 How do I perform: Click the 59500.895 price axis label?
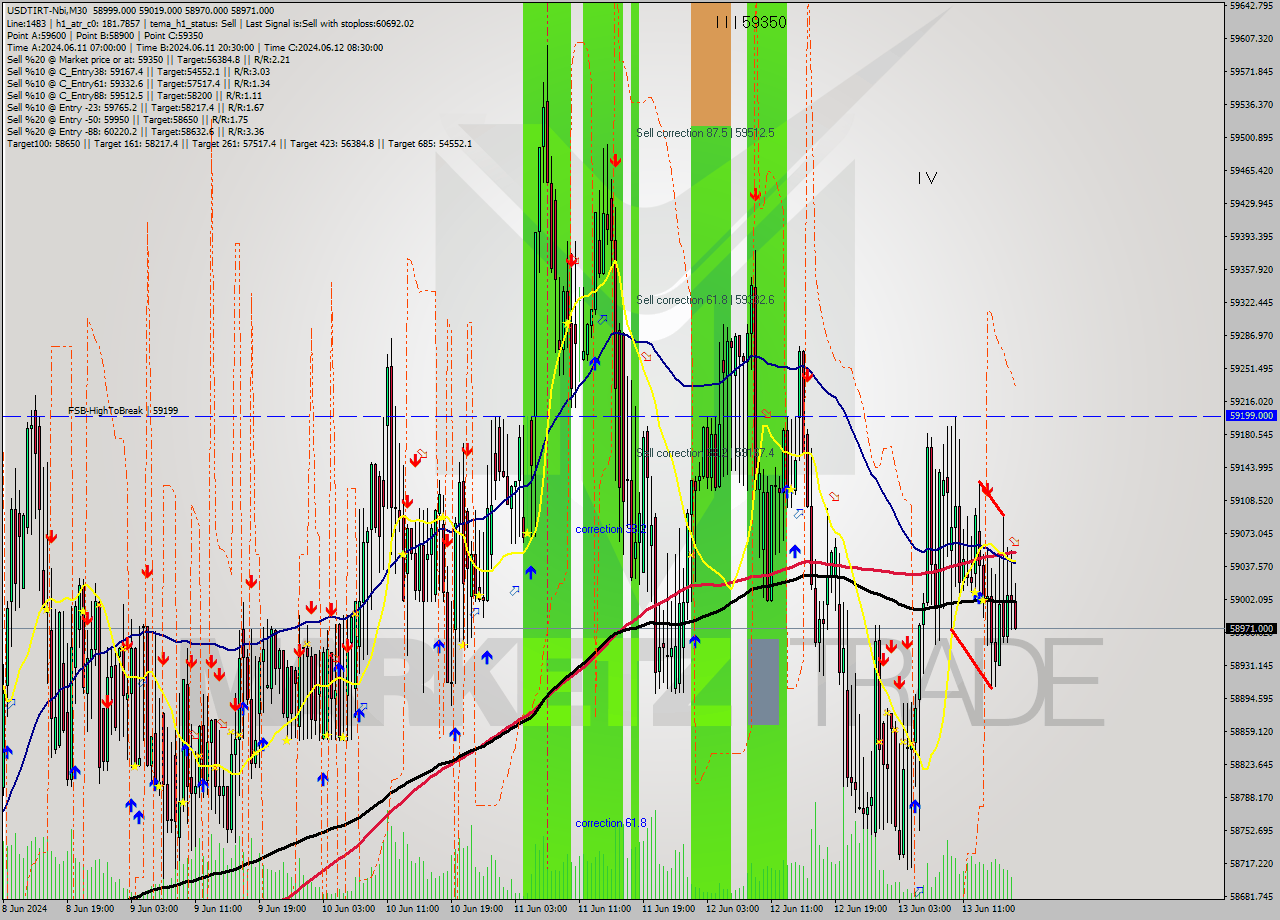pyautogui.click(x=1252, y=137)
